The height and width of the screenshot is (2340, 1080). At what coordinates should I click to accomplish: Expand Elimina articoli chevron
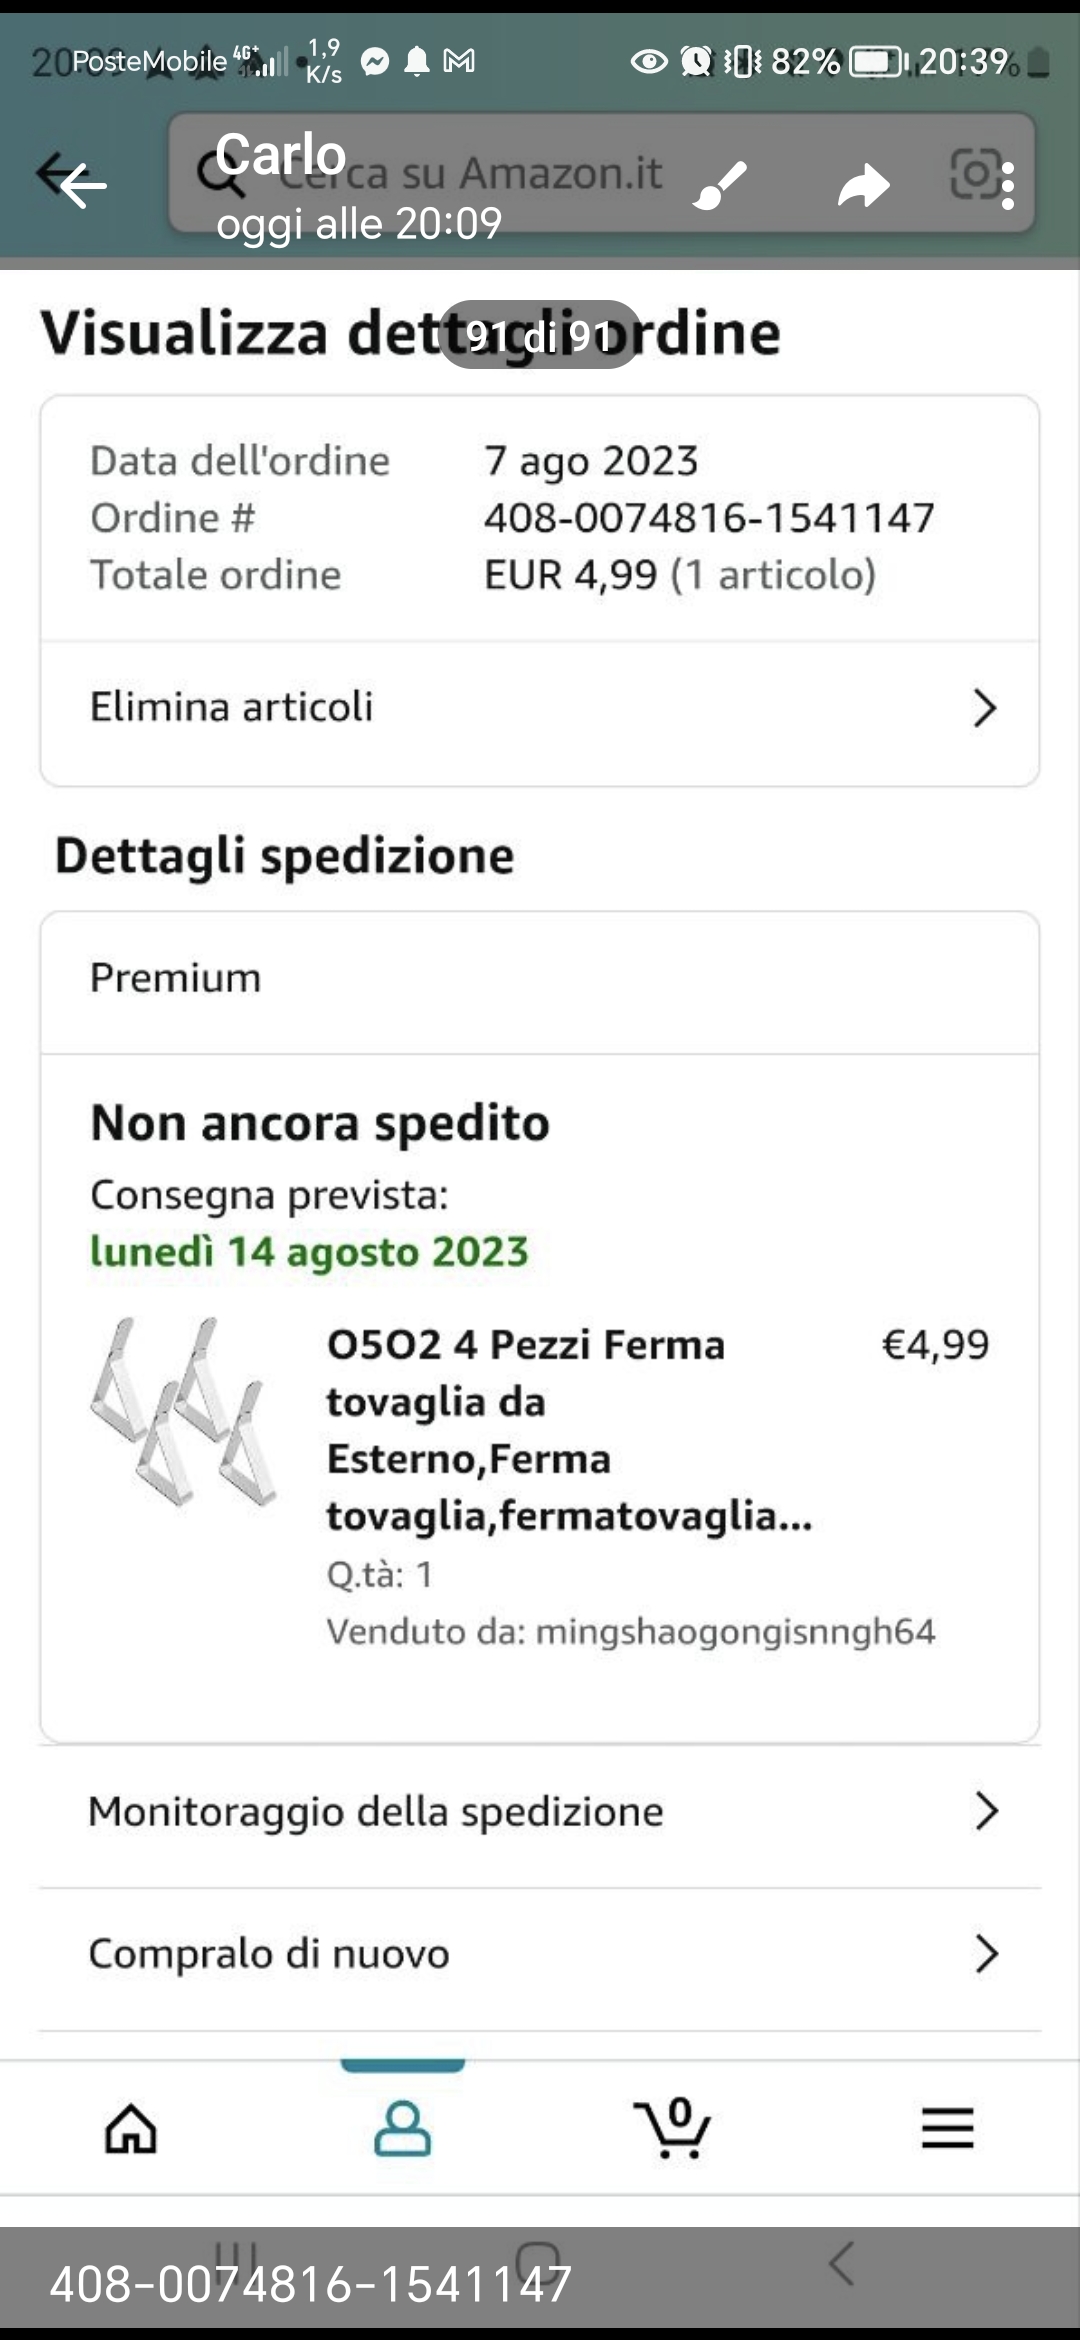pos(985,708)
